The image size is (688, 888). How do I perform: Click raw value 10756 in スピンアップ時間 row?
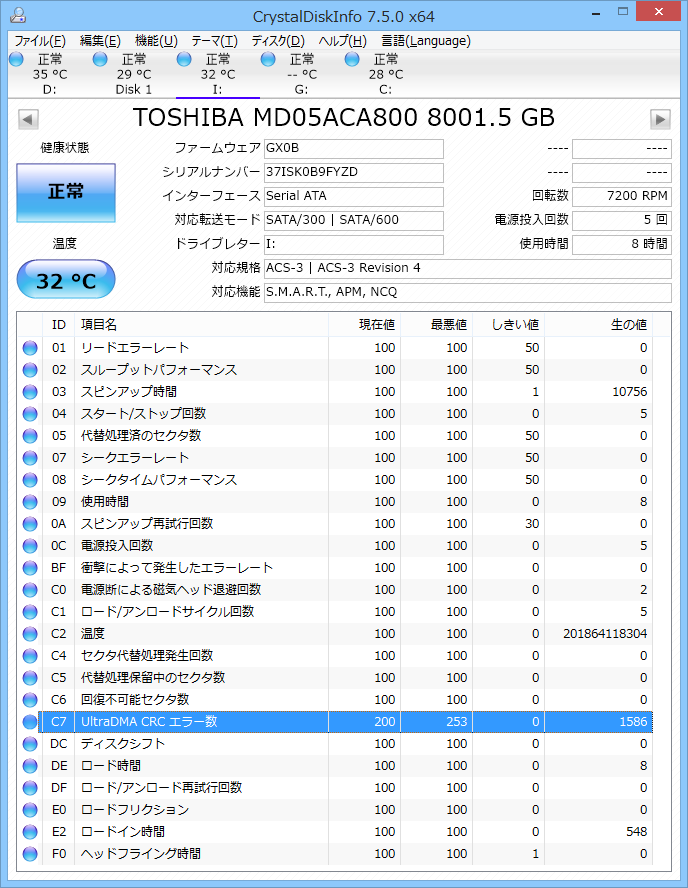[x=629, y=392]
